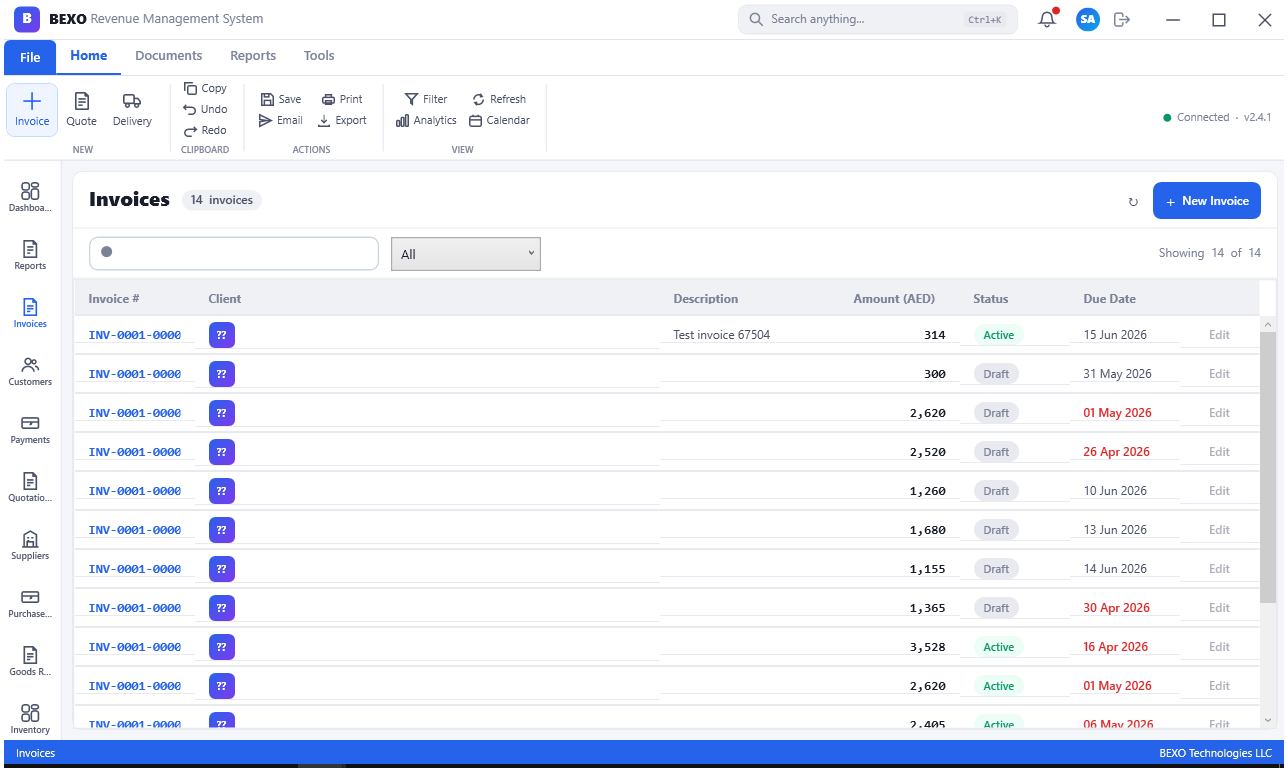Open invoice number with amount 314
This screenshot has width=1288, height=768.
(x=135, y=335)
